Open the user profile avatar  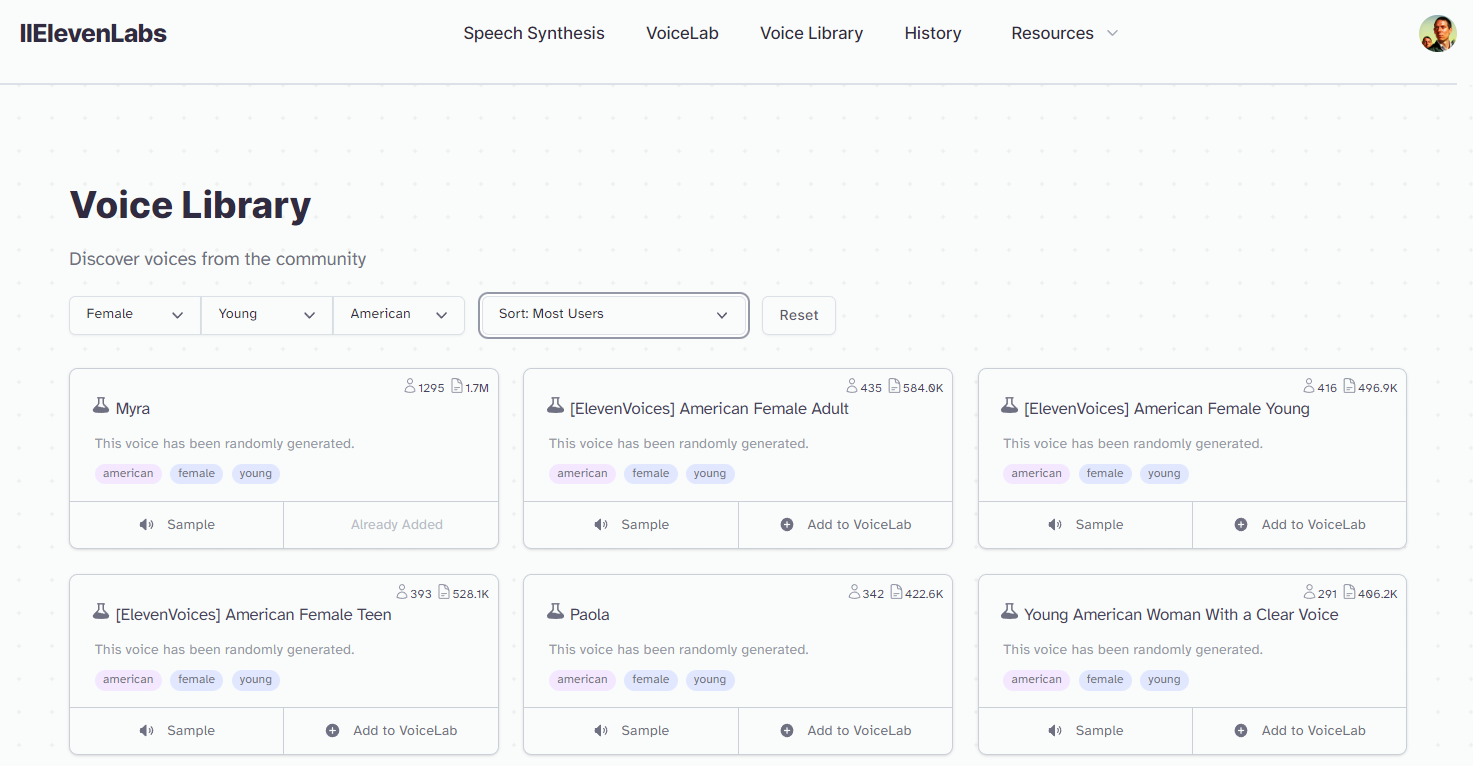1437,33
